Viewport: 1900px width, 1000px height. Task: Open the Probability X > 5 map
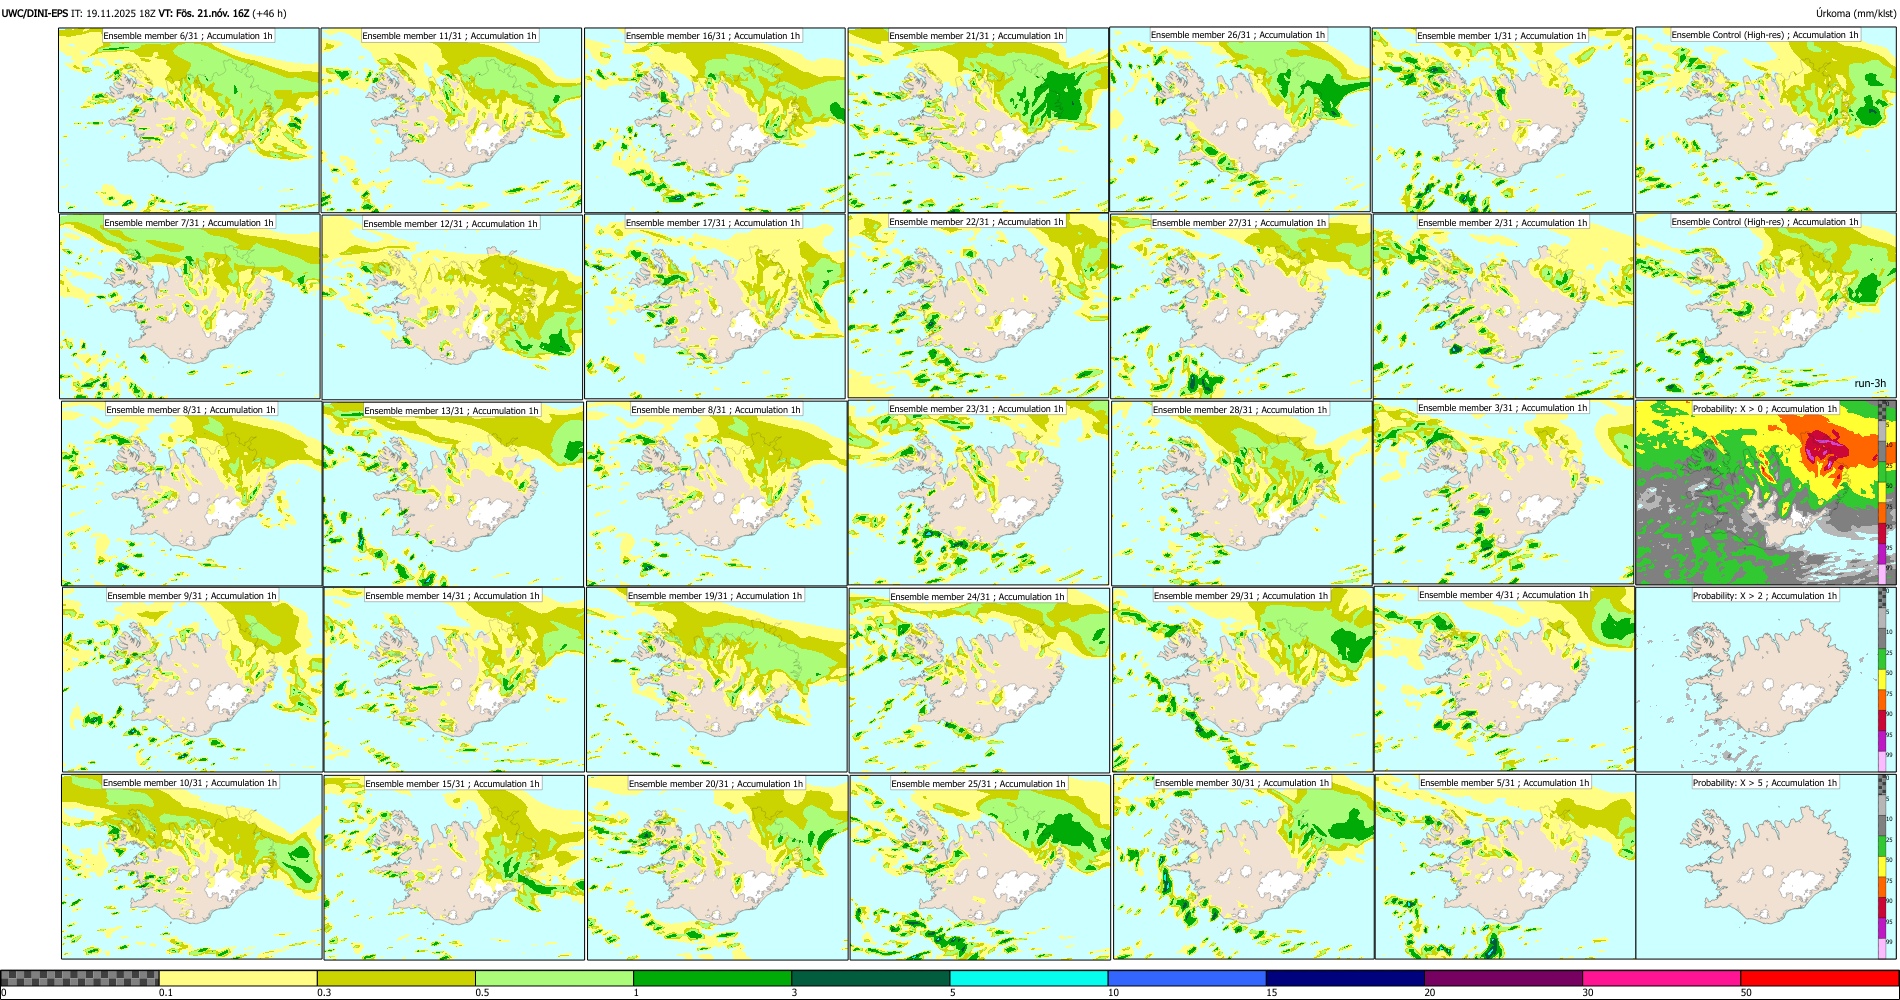pos(1766,867)
